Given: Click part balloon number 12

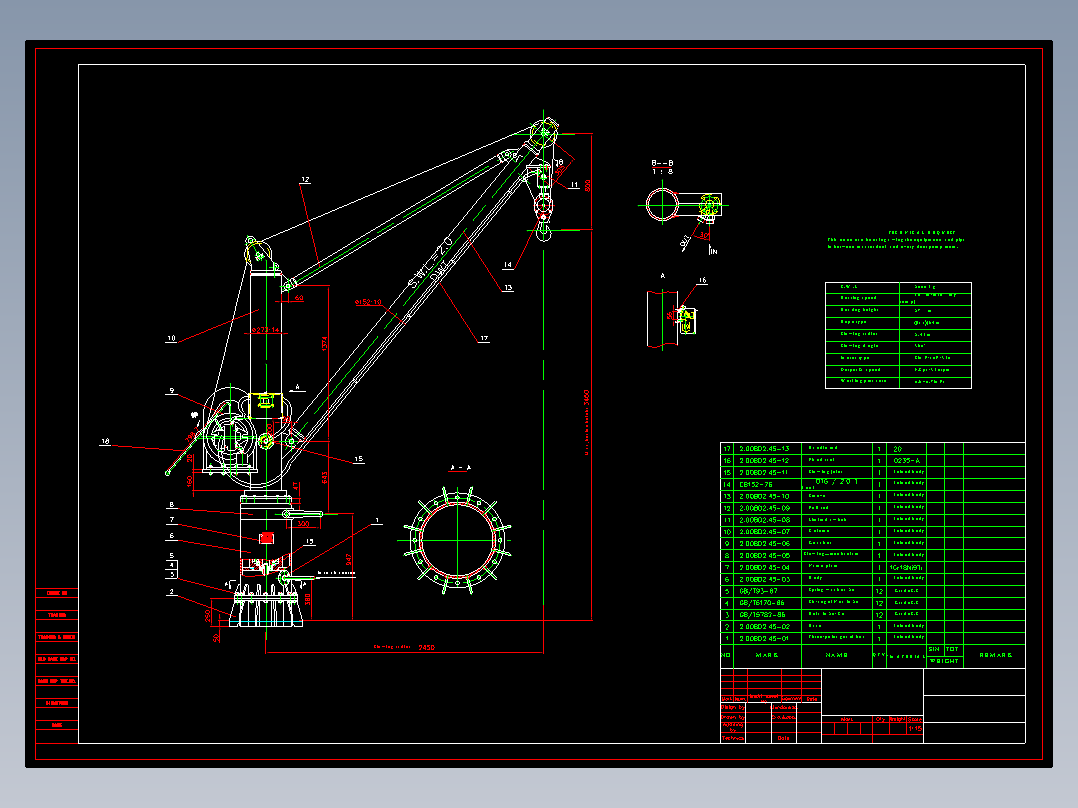Looking at the screenshot, I should click(x=305, y=180).
